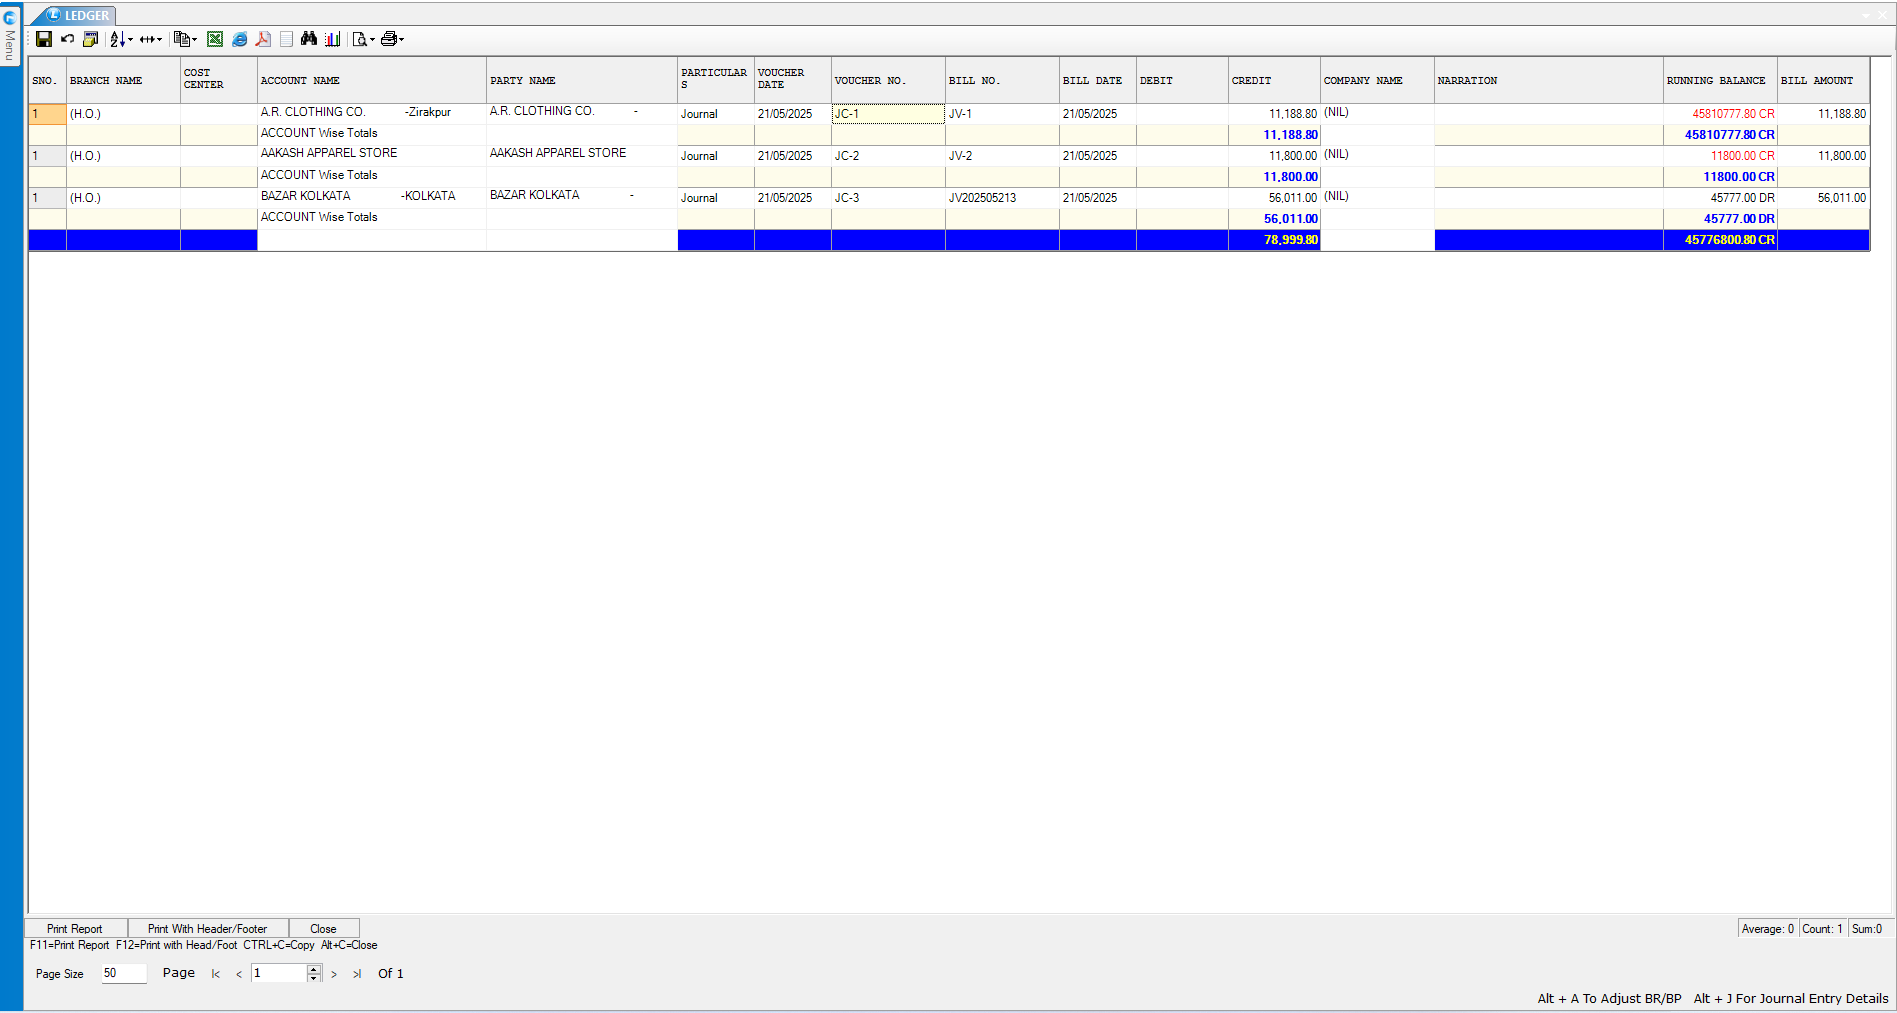Expand the printer options dropdown
This screenshot has height=1013, width=1897.
(x=401, y=40)
